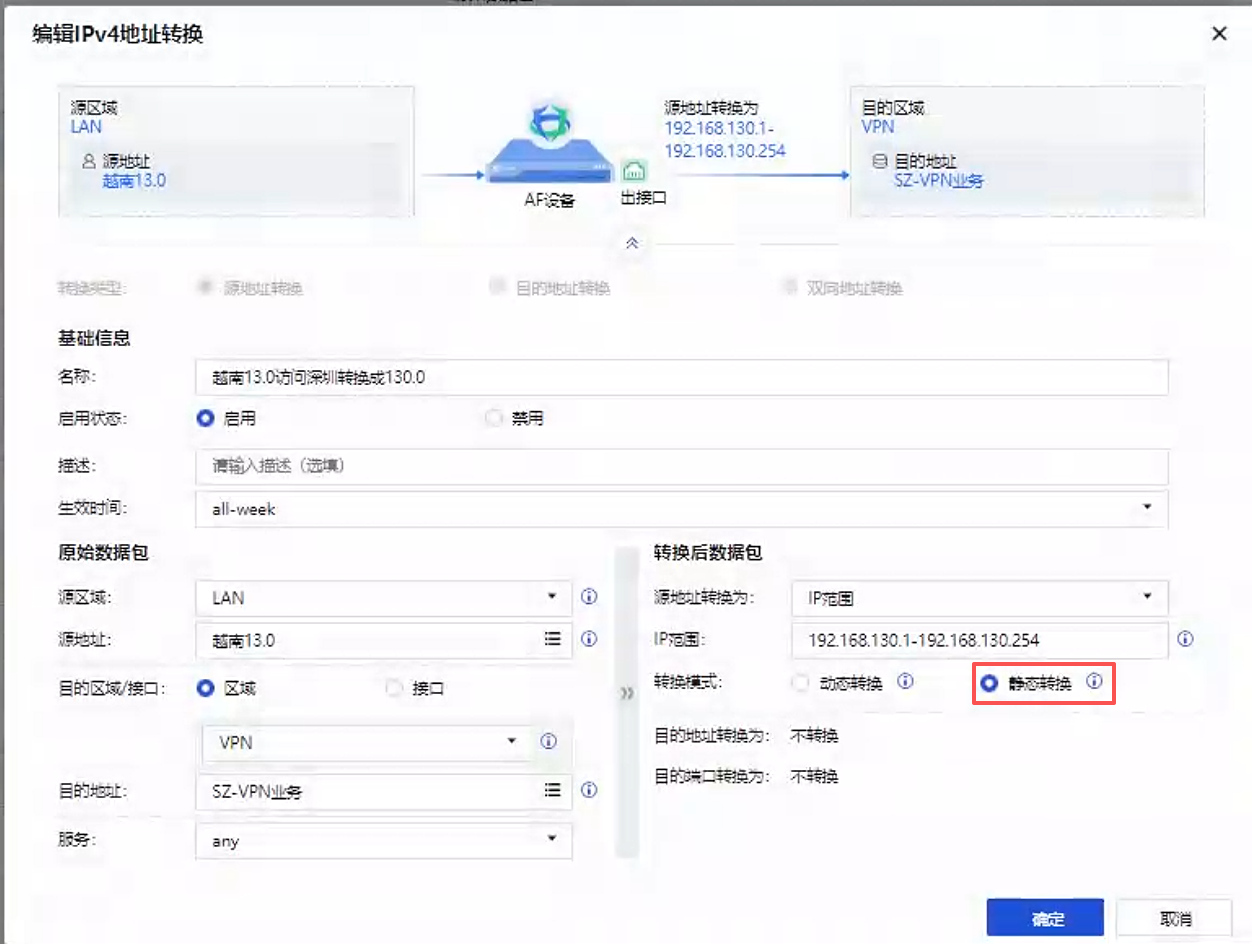This screenshot has height=944, width=1252.
Task: Select the 源地址转换 type radio
Action: pyautogui.click(x=206, y=287)
